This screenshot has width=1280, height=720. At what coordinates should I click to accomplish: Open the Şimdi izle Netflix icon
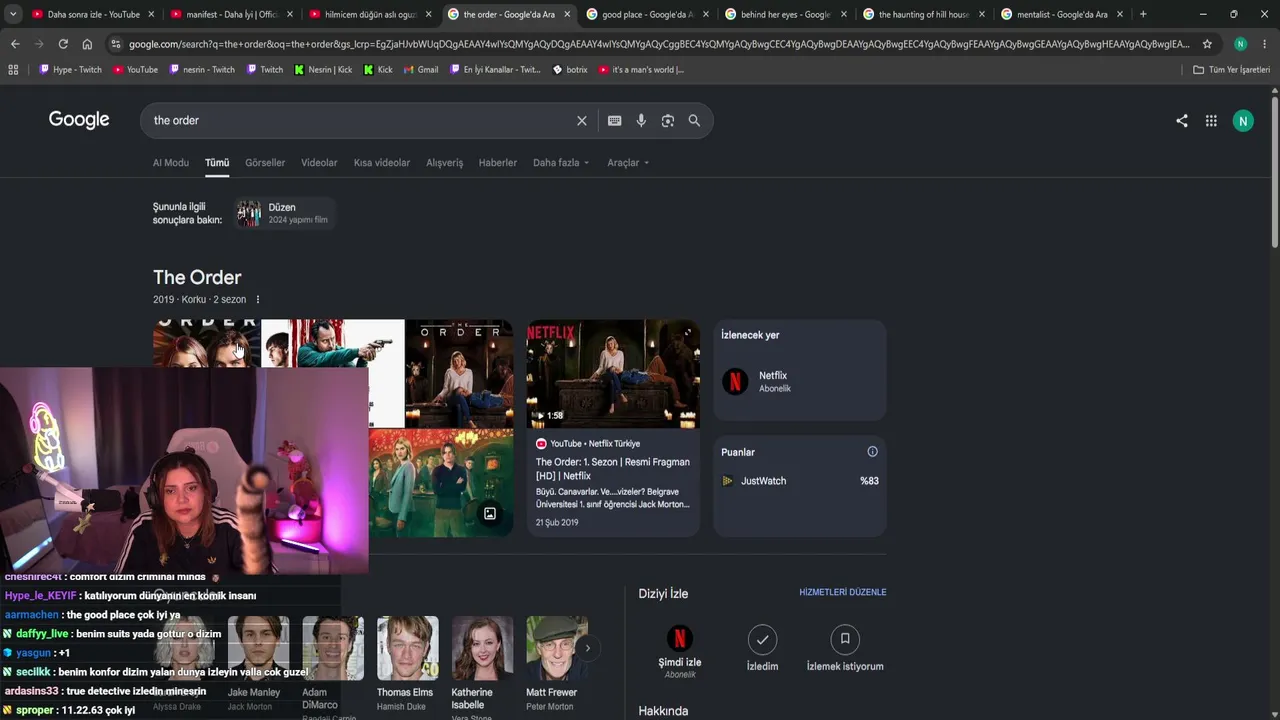(x=679, y=638)
